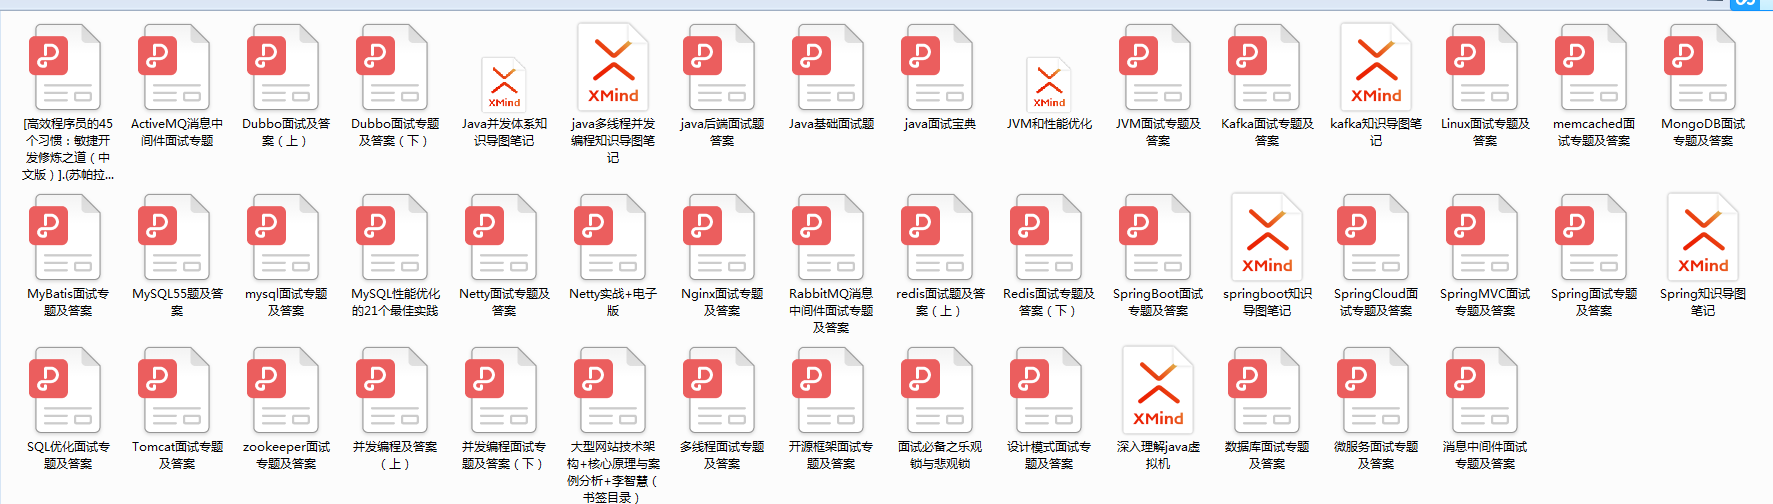Select the file named Redis面试专题及答案（下）
This screenshot has height=504, width=1773.
(1048, 302)
